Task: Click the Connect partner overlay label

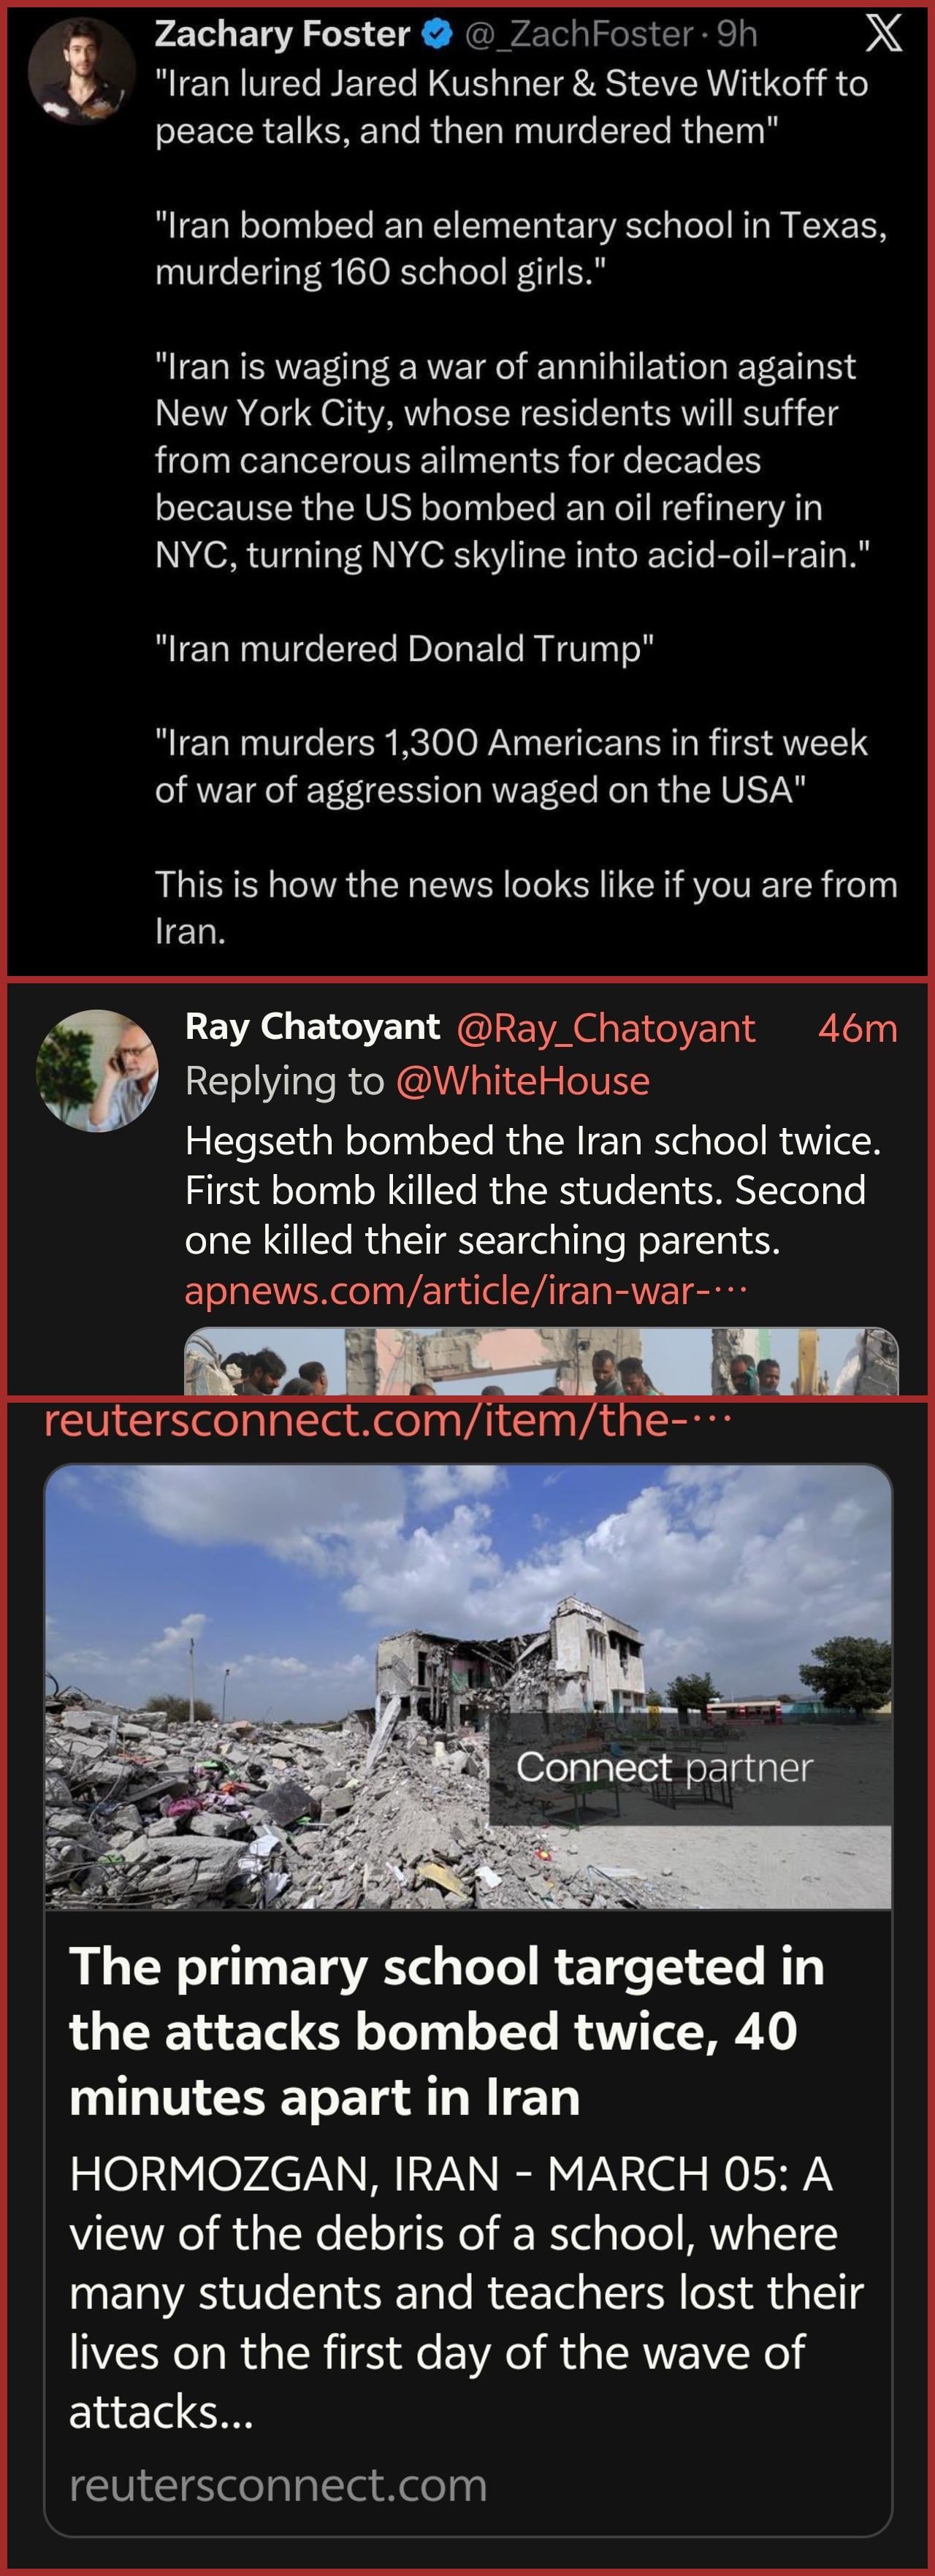Action: click(665, 1768)
